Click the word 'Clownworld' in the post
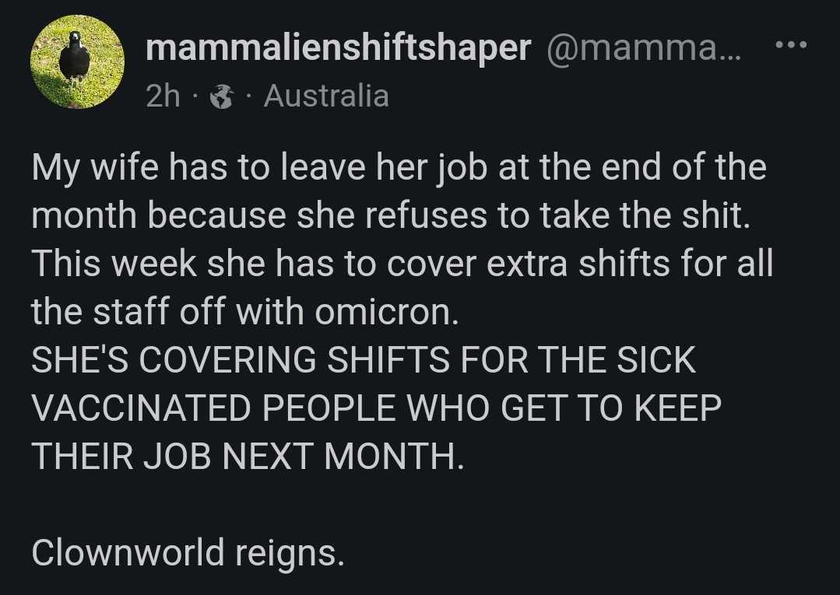This screenshot has width=840, height=595. click(128, 552)
